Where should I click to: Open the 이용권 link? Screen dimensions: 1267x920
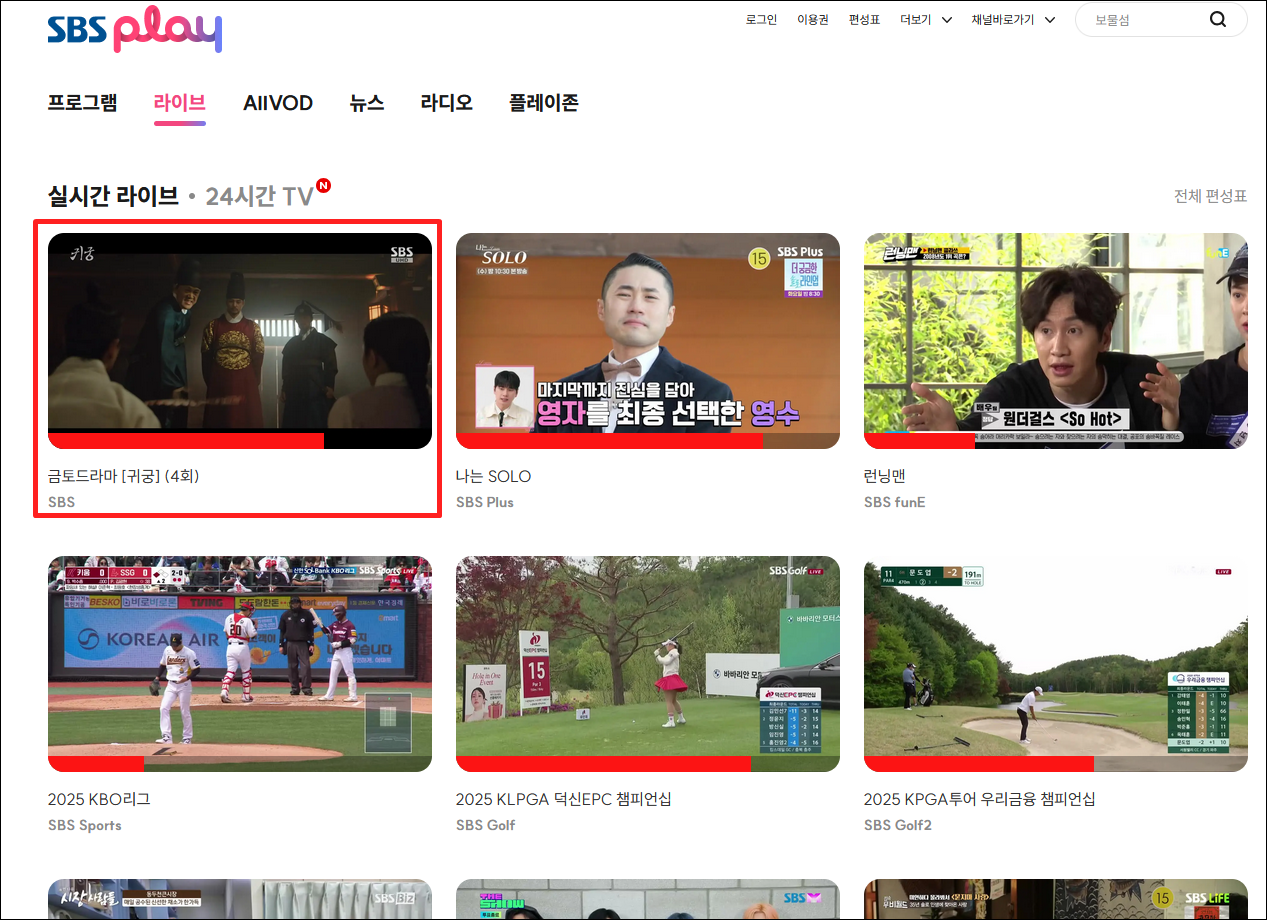[x=813, y=20]
